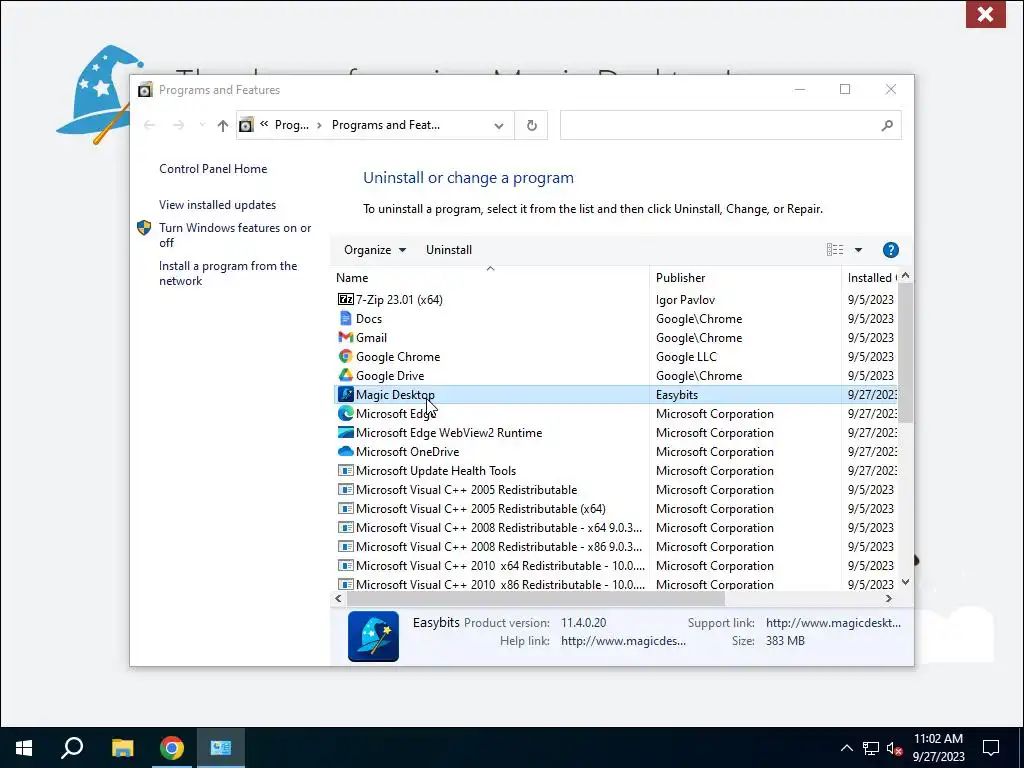1024x768 pixels.
Task: Click the Prog... breadcrumb segment
Action: (292, 125)
